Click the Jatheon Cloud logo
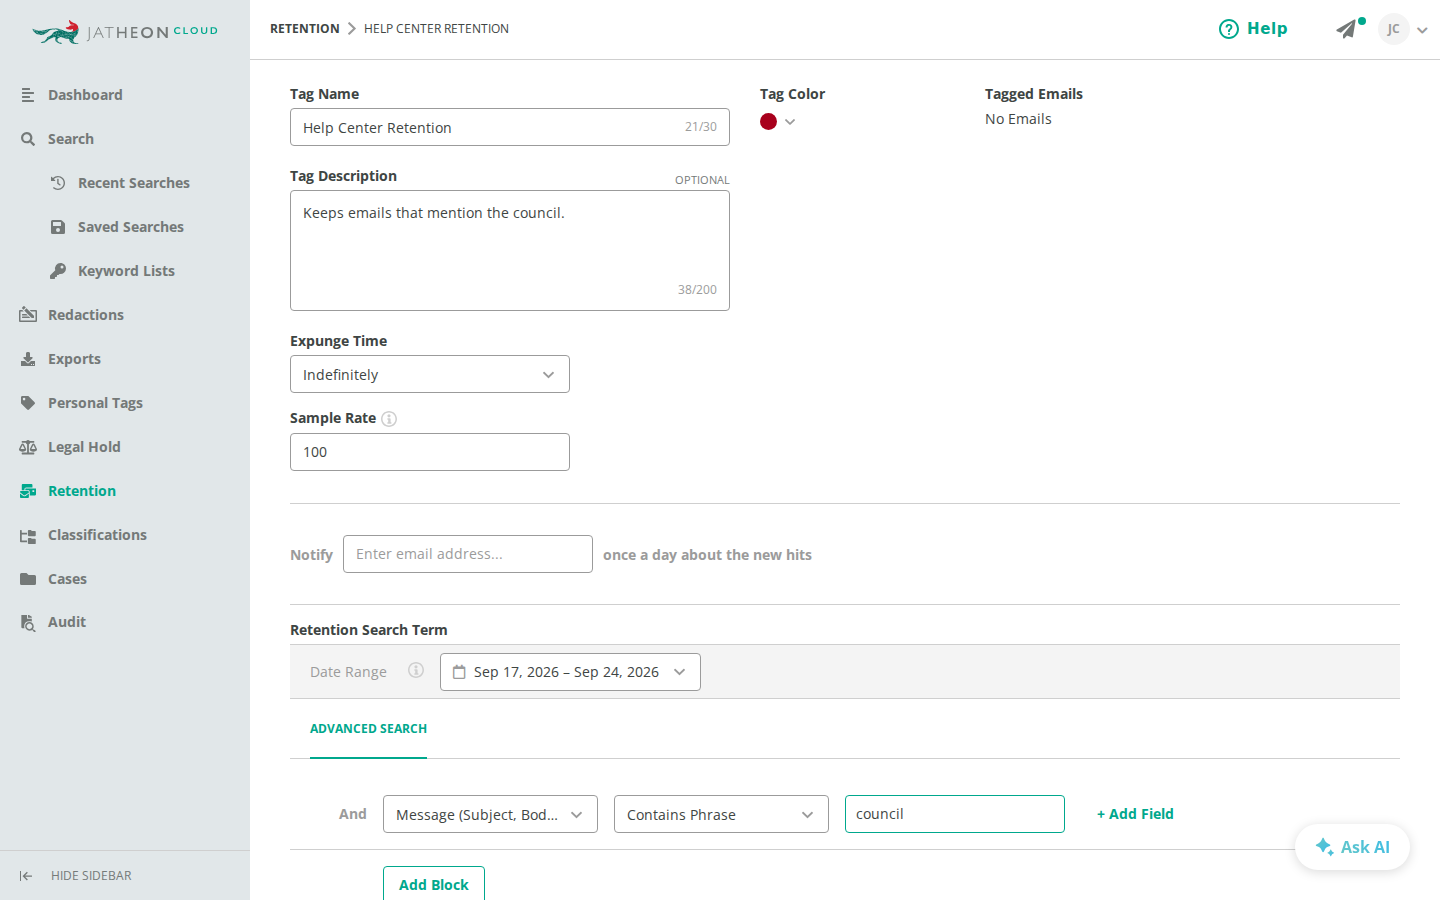 125,32
